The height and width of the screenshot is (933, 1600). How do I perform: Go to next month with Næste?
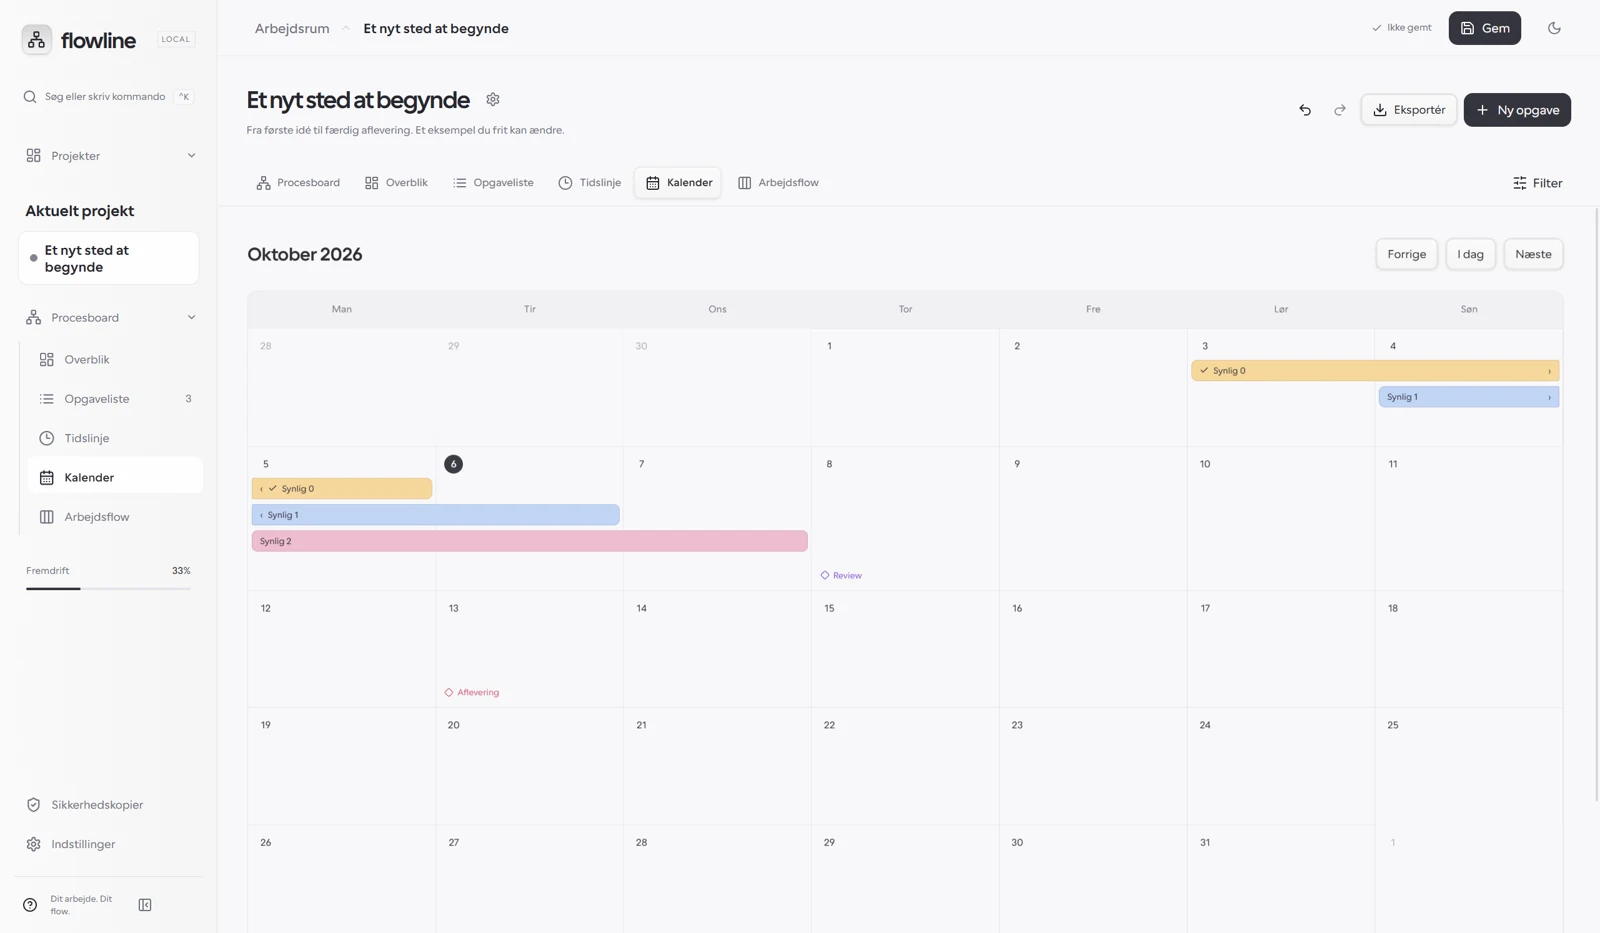pos(1533,254)
